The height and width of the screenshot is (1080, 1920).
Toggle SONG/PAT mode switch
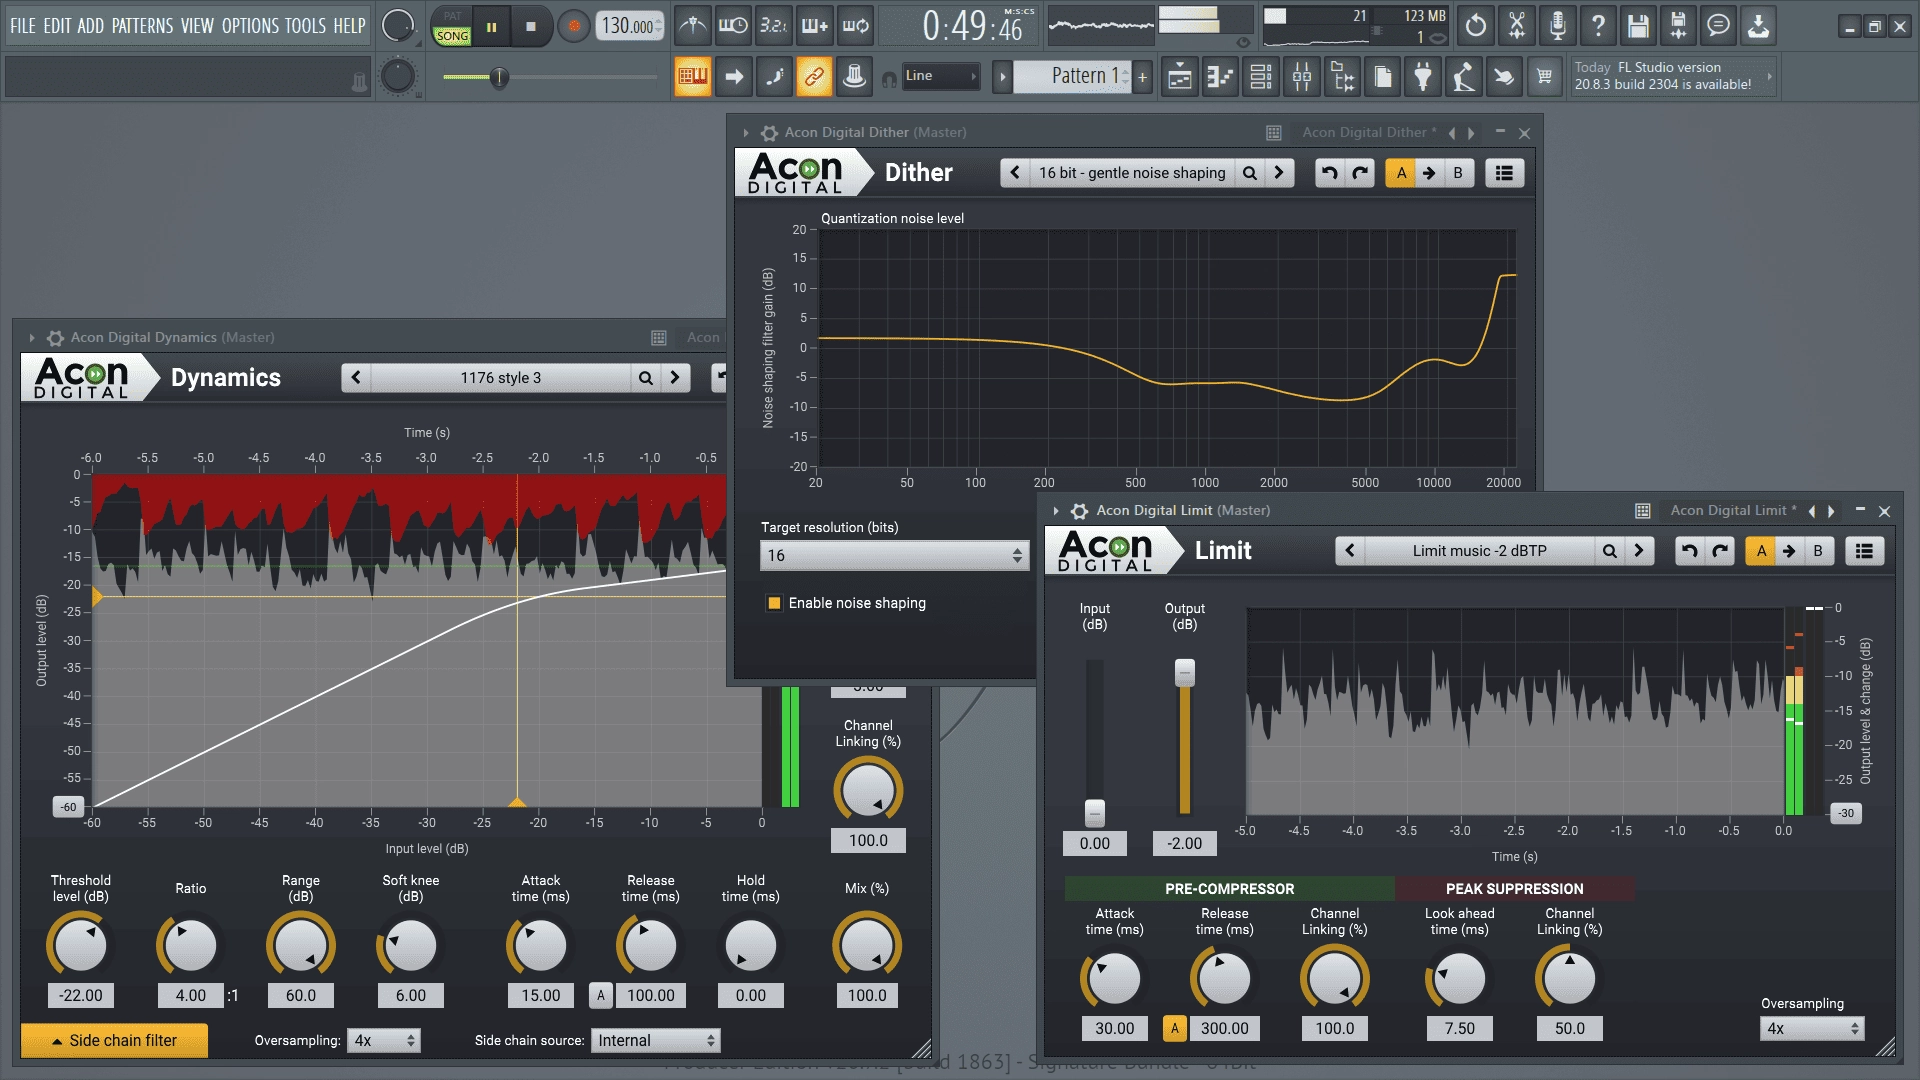pyautogui.click(x=452, y=27)
